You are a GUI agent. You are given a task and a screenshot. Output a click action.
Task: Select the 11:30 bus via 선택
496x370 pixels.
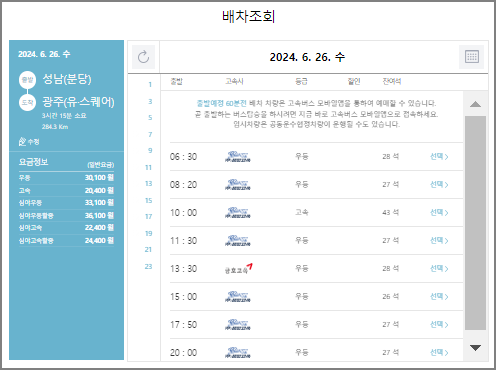coord(439,240)
